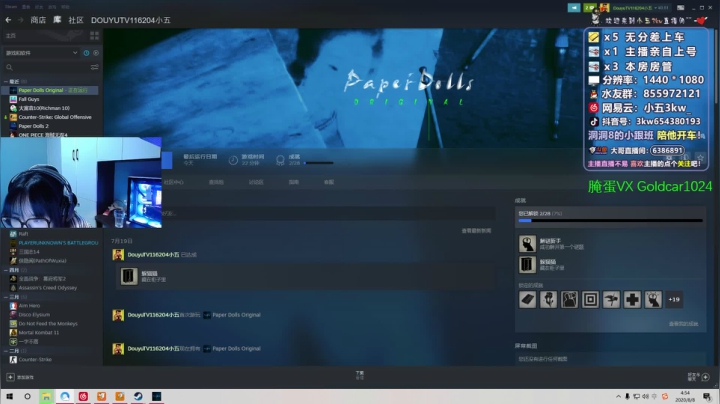The image size is (720, 404).
Task: Click the locked book achievement icon
Action: [528, 299]
